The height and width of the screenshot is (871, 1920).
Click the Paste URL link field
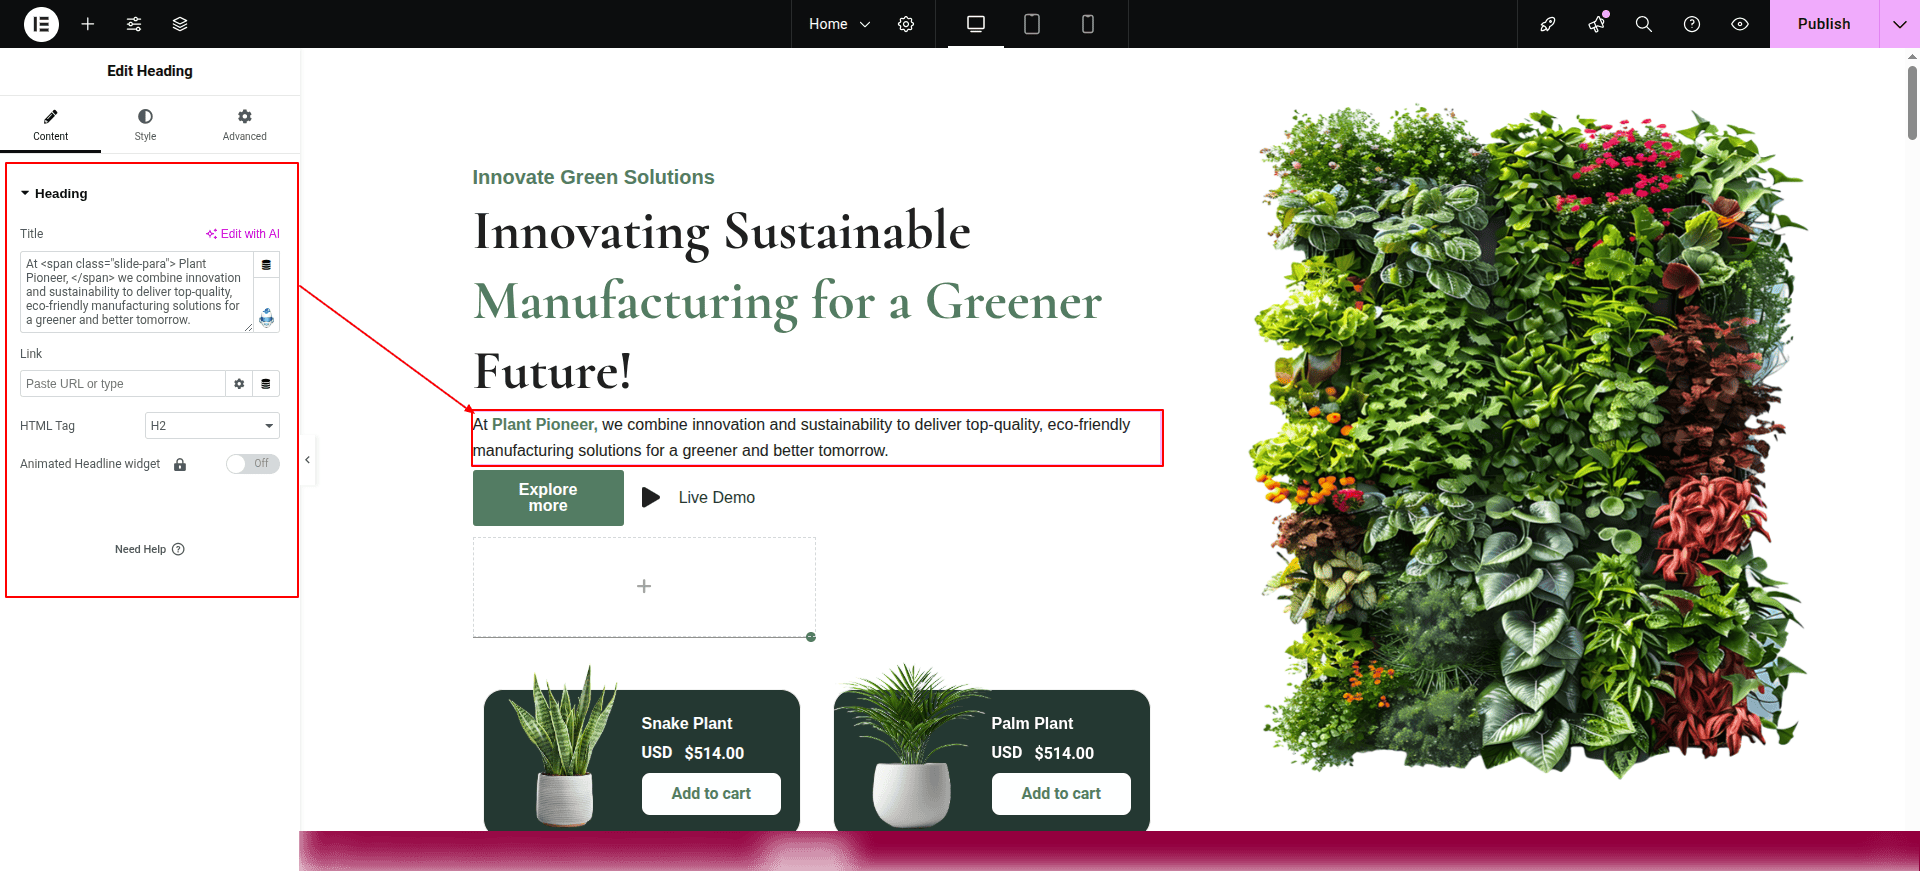click(123, 384)
